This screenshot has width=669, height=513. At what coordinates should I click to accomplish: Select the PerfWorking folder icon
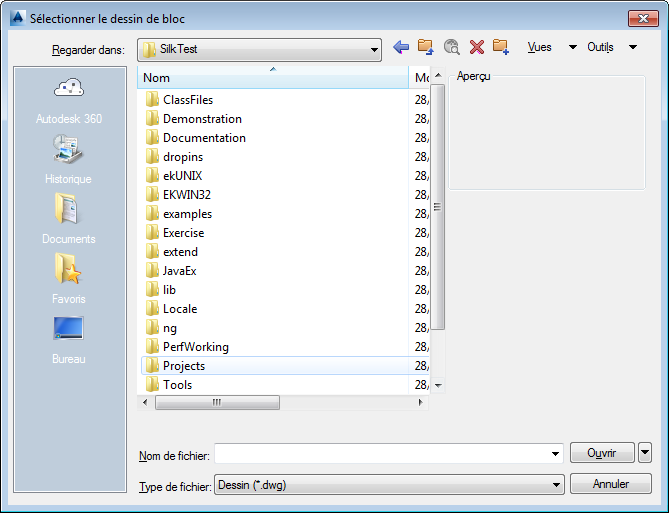[152, 347]
